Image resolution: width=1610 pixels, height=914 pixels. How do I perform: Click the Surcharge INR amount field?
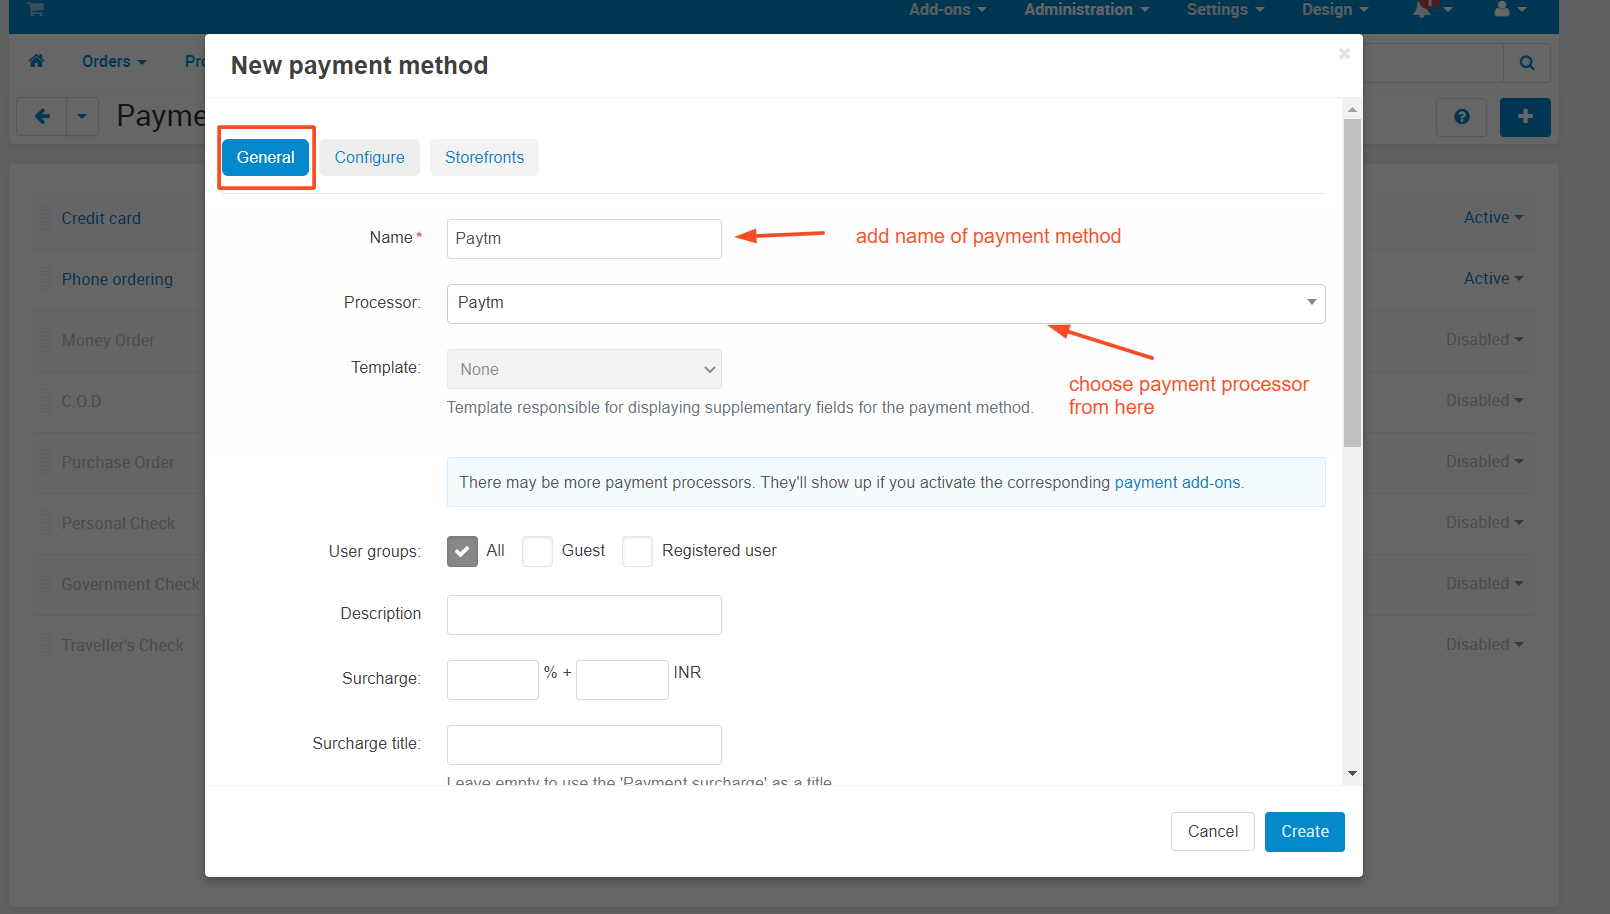point(622,680)
